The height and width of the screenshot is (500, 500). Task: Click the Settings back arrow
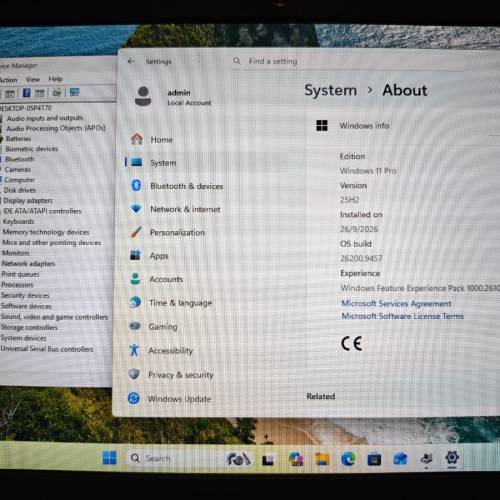(131, 61)
